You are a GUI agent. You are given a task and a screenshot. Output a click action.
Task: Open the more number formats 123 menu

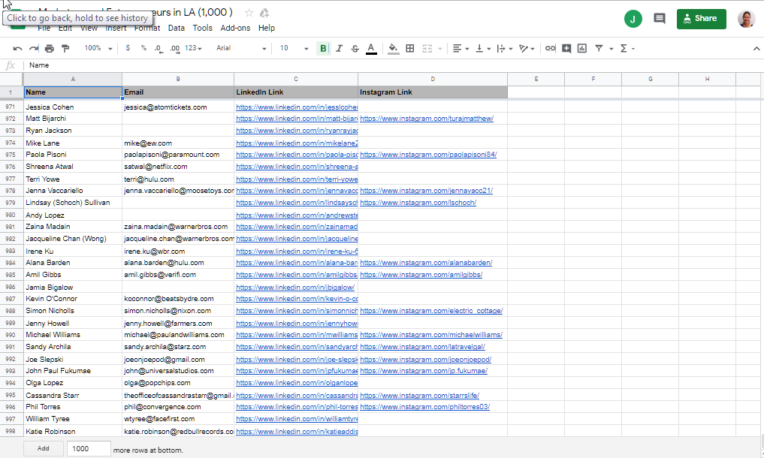pyautogui.click(x=193, y=48)
